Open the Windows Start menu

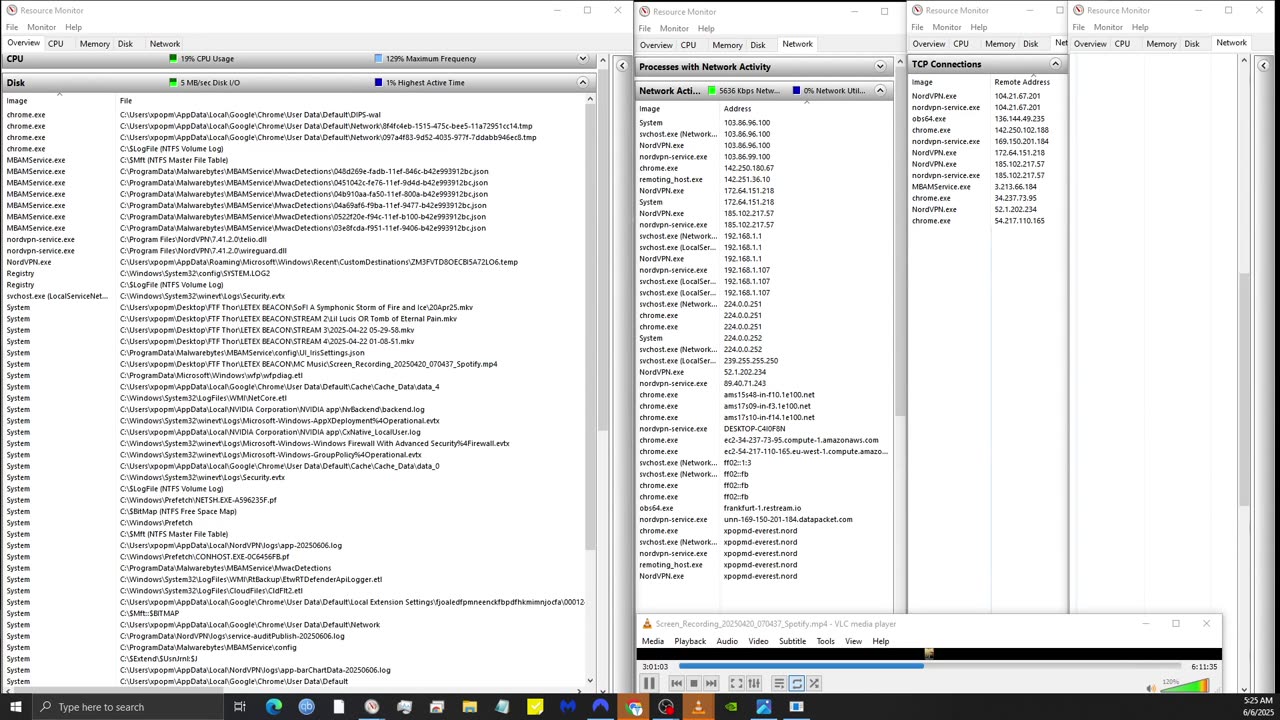coord(15,707)
